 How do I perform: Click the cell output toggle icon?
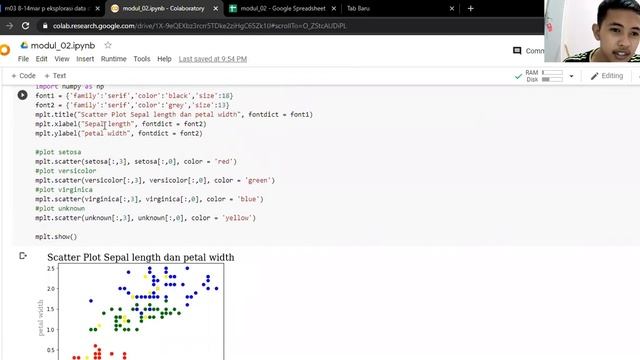(23, 256)
